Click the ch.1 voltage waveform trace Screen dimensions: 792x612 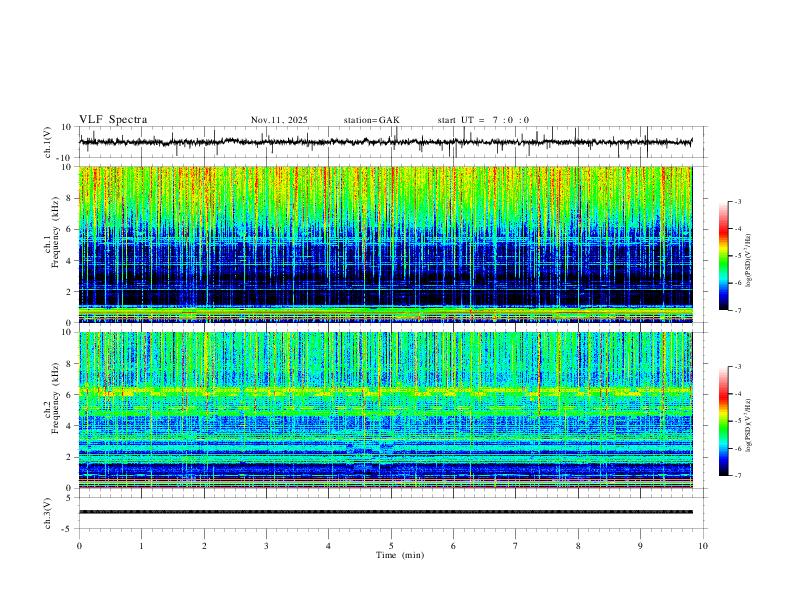[x=386, y=142]
